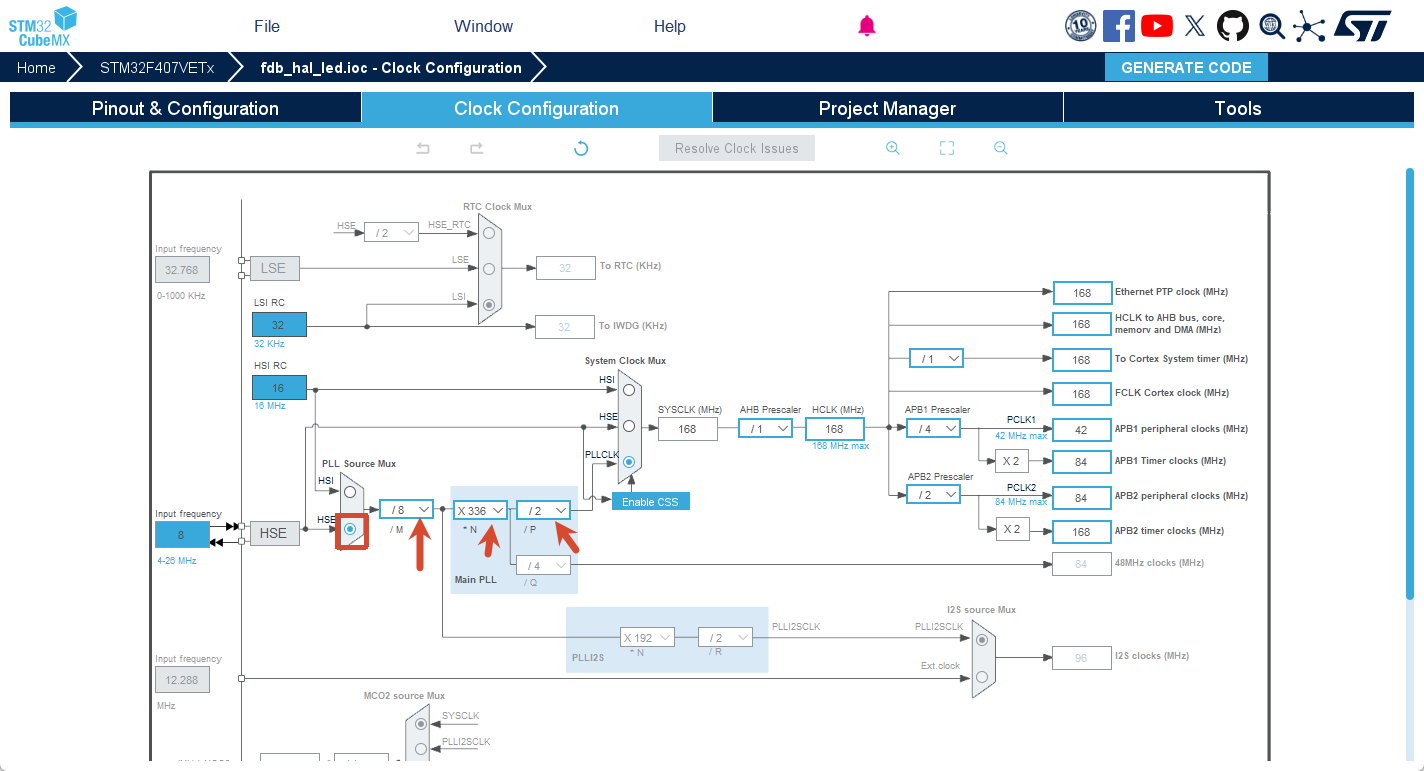Zoom in on the clock diagram

pos(893,148)
